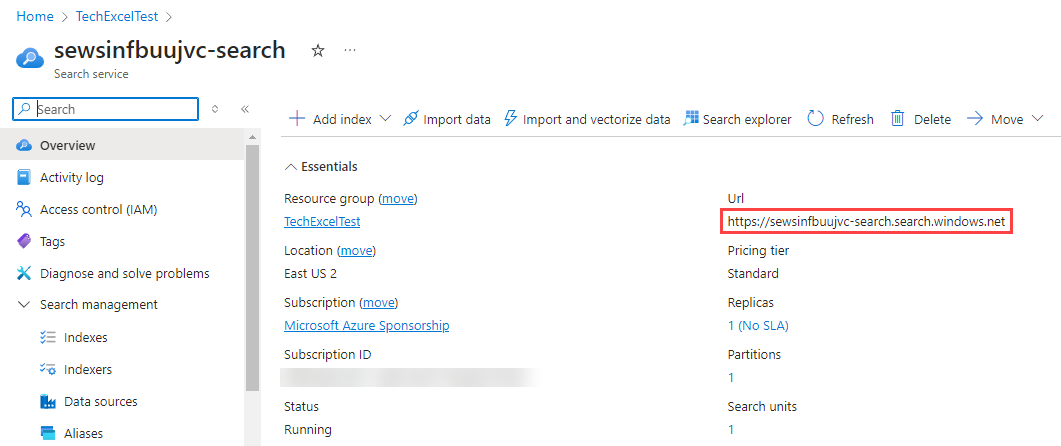Image resolution: width=1061 pixels, height=446 pixels.
Task: Click the up-down sort arrows beside search box
Action: click(215, 109)
